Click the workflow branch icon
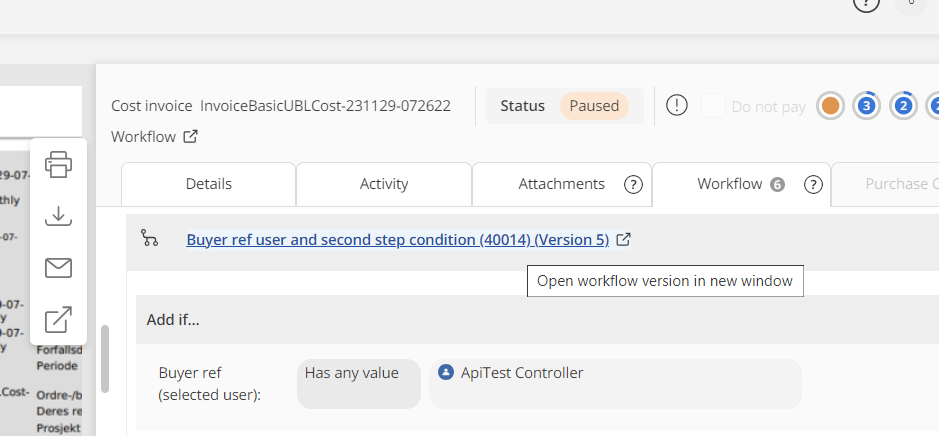The height and width of the screenshot is (436, 939). [x=150, y=239]
